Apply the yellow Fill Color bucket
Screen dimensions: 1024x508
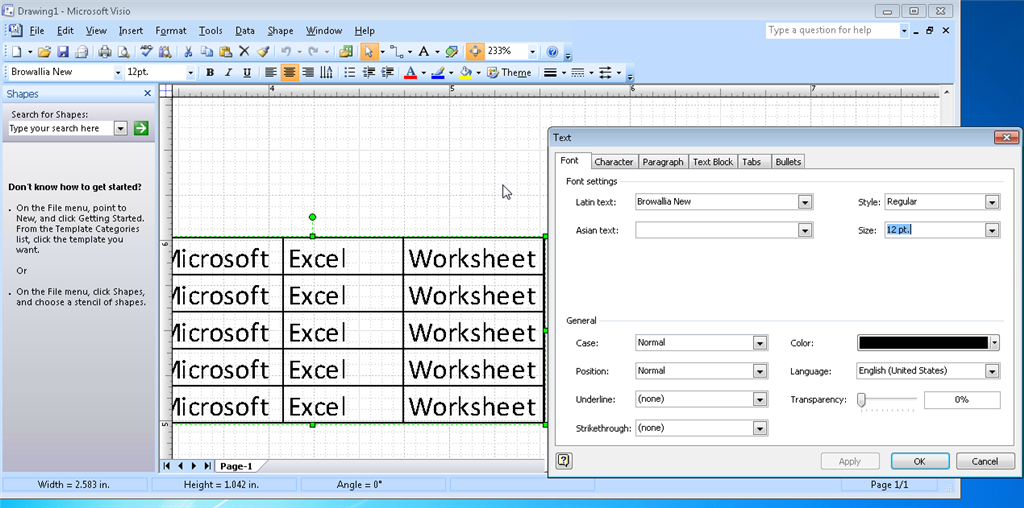coord(465,72)
